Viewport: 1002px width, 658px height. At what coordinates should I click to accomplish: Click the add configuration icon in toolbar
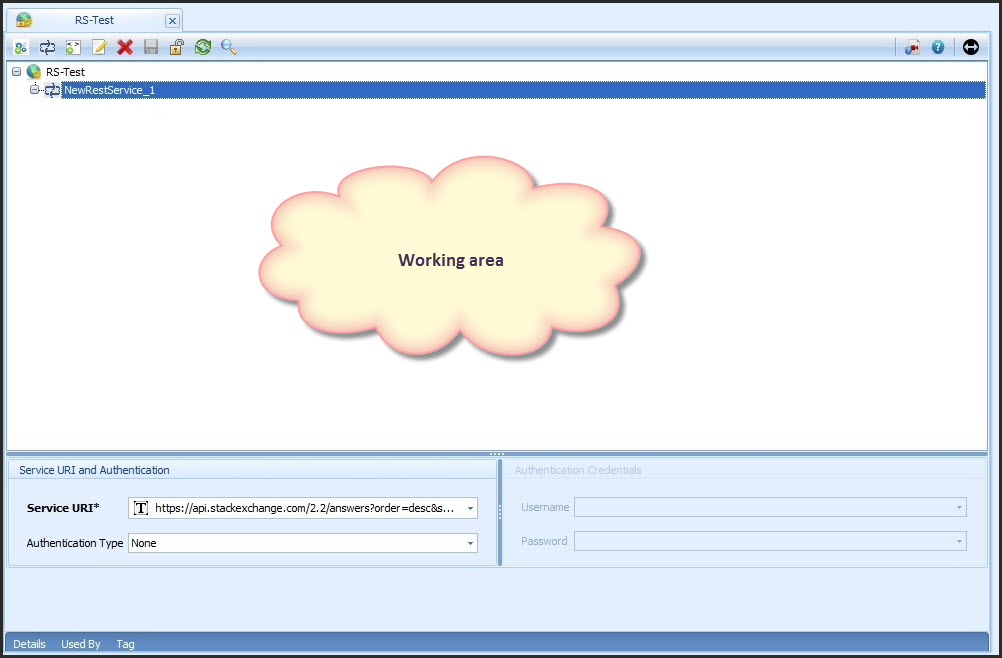pyautogui.click(x=20, y=47)
